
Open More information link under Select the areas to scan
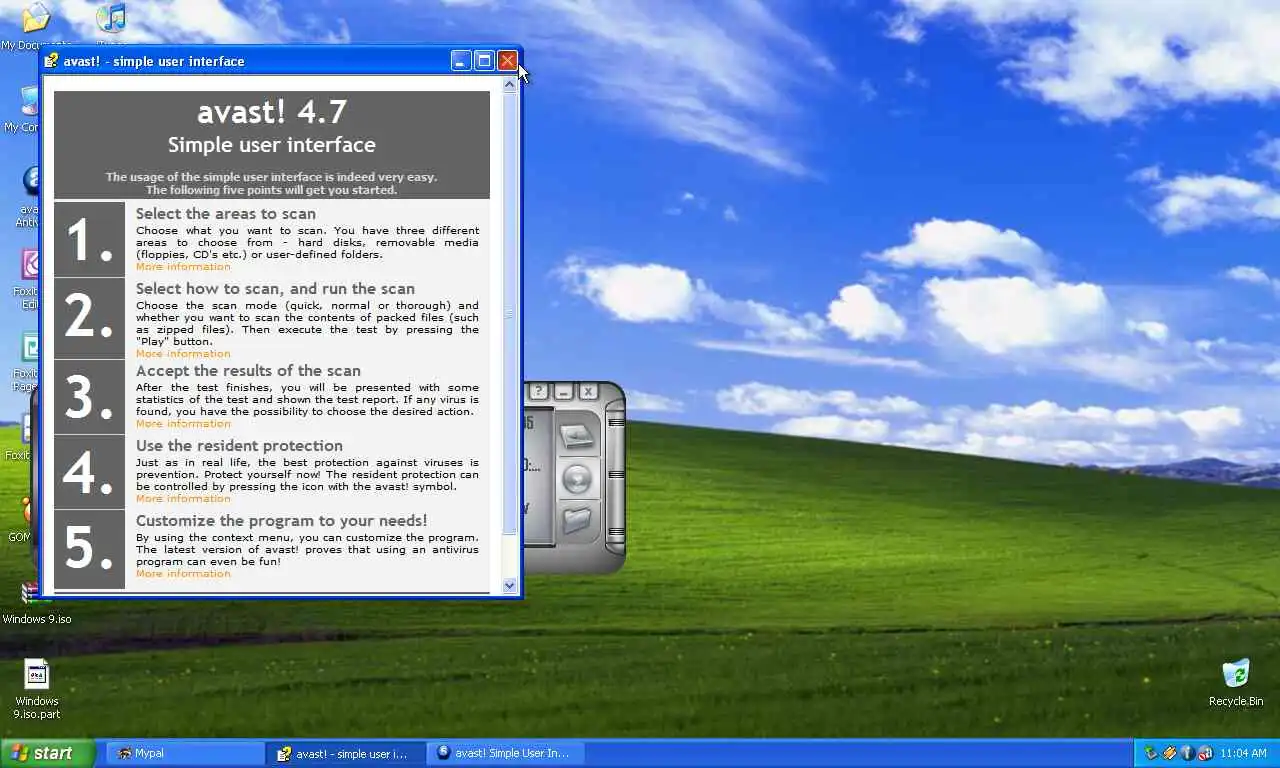coord(183,267)
